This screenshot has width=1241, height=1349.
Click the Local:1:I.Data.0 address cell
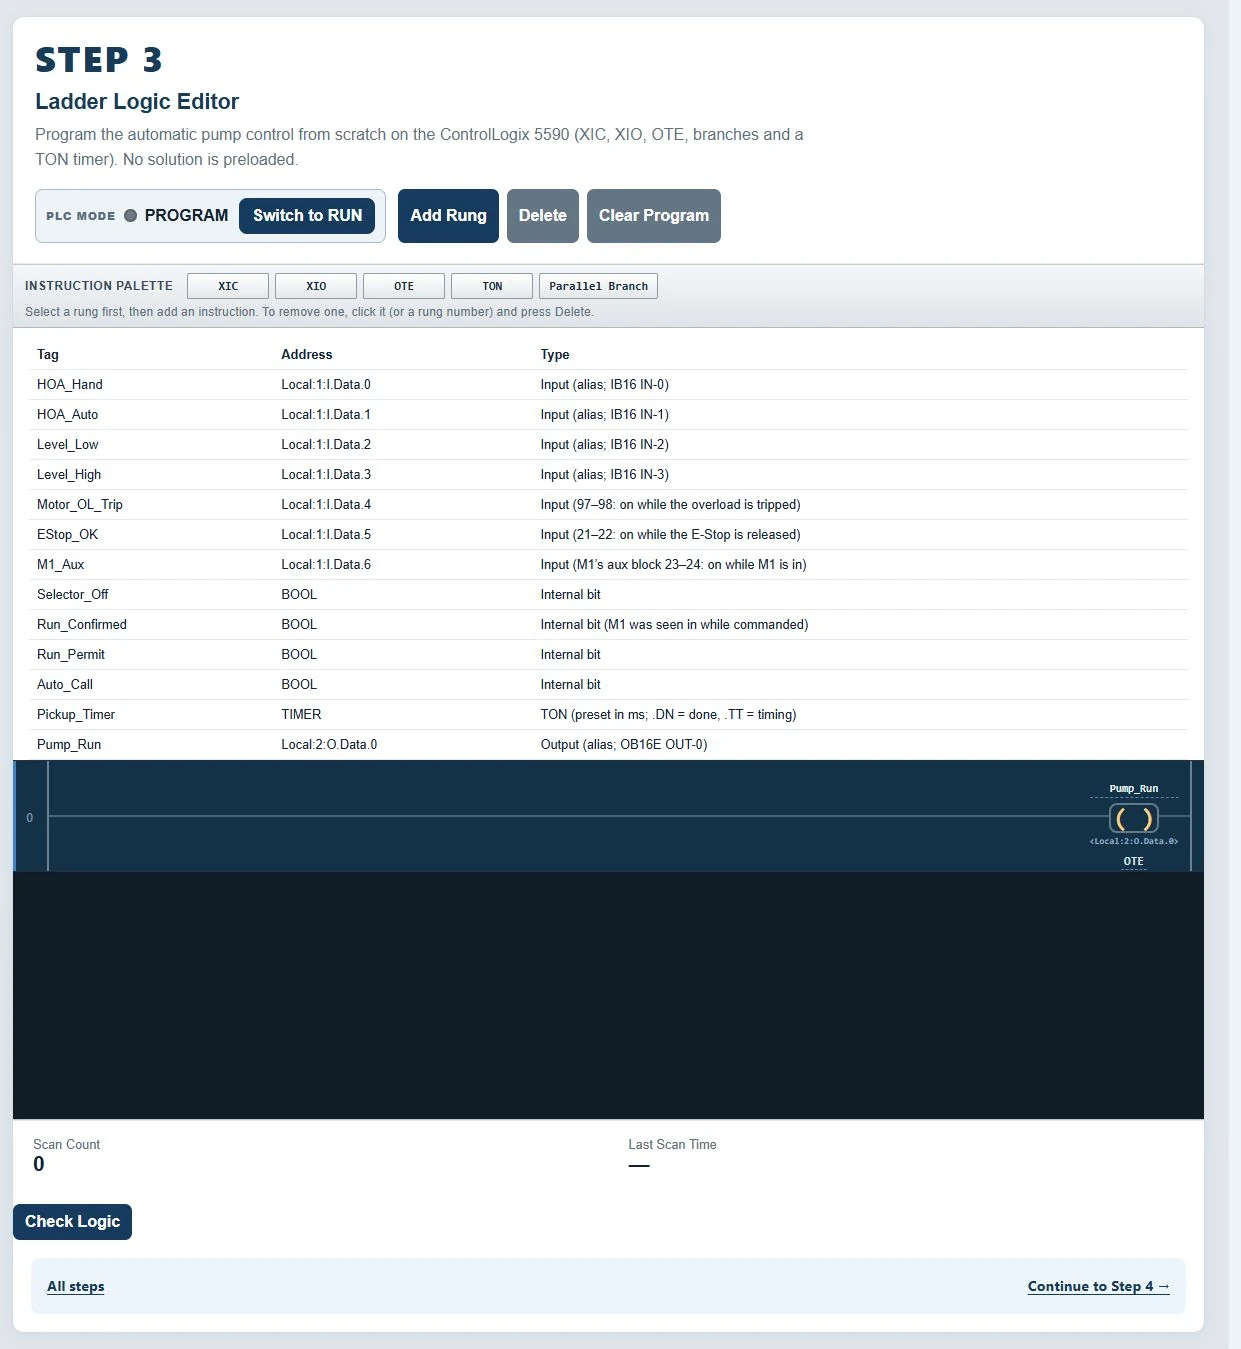(326, 385)
